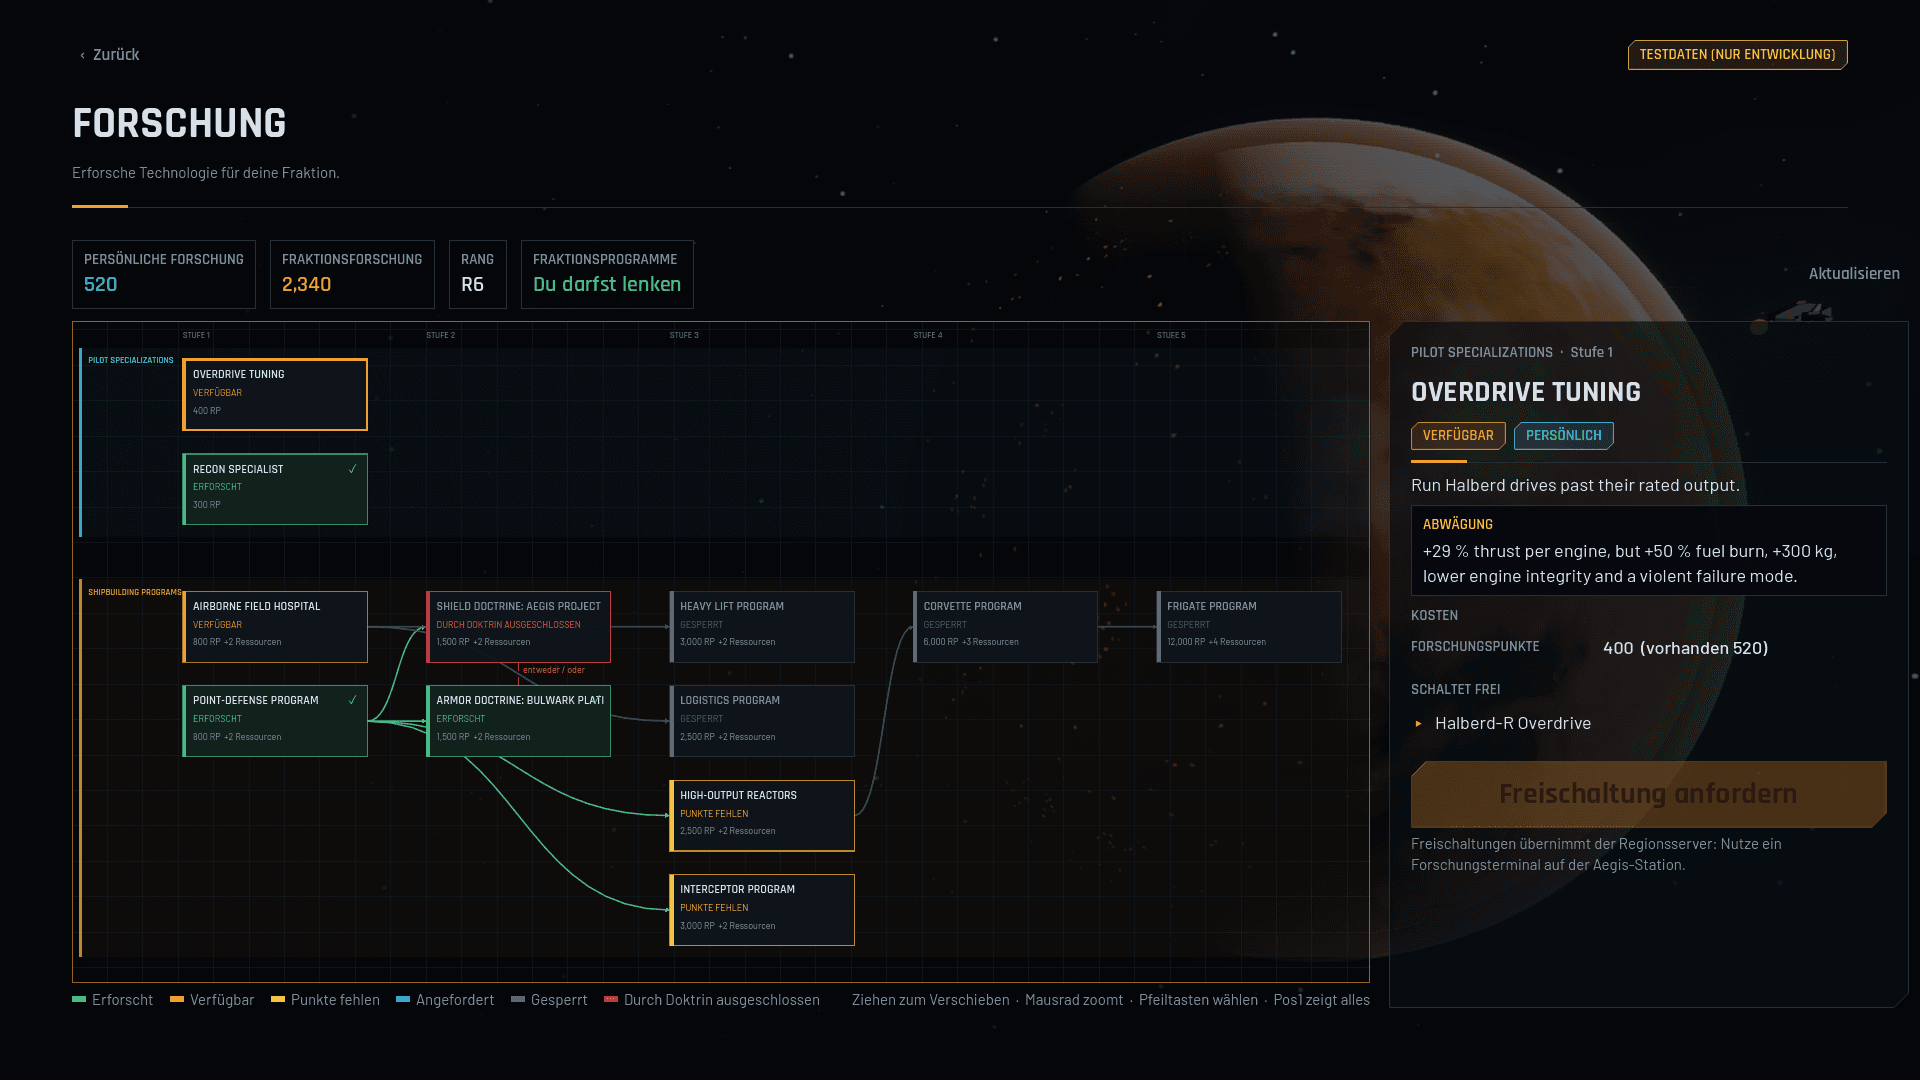Click the OVERDRIVE TUNING details heading
Image resolution: width=1920 pixels, height=1080 pixels.
1526,392
